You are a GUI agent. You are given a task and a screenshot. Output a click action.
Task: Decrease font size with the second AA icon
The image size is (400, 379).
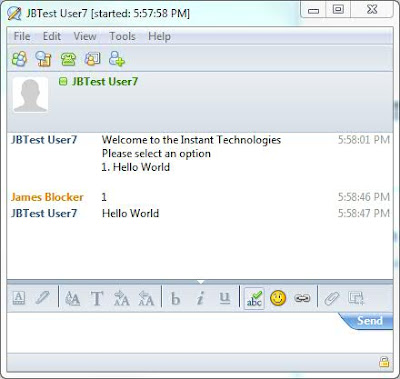click(x=146, y=298)
